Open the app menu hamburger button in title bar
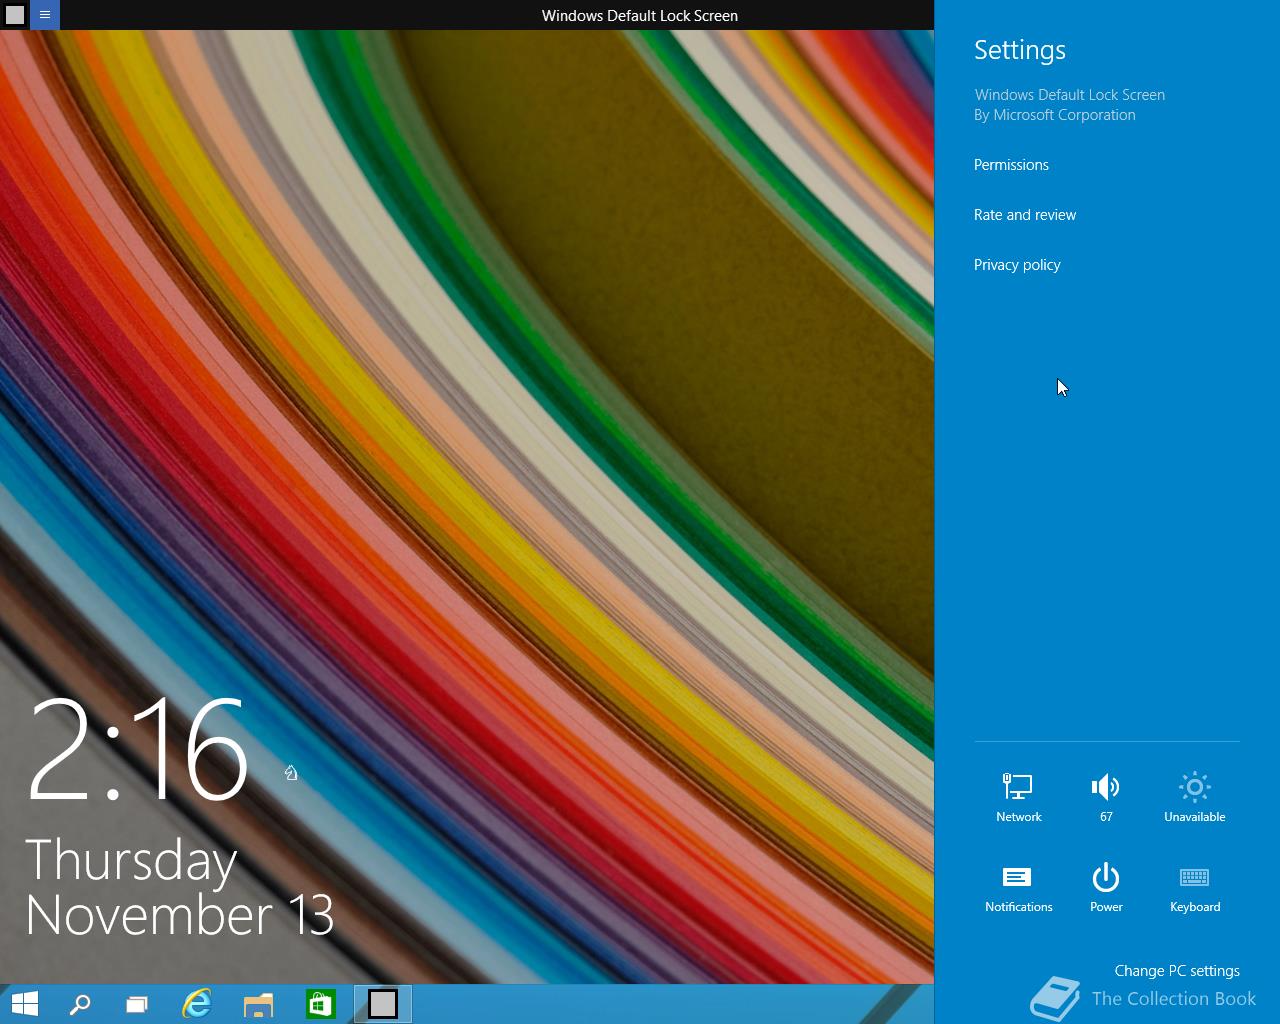 (x=45, y=15)
